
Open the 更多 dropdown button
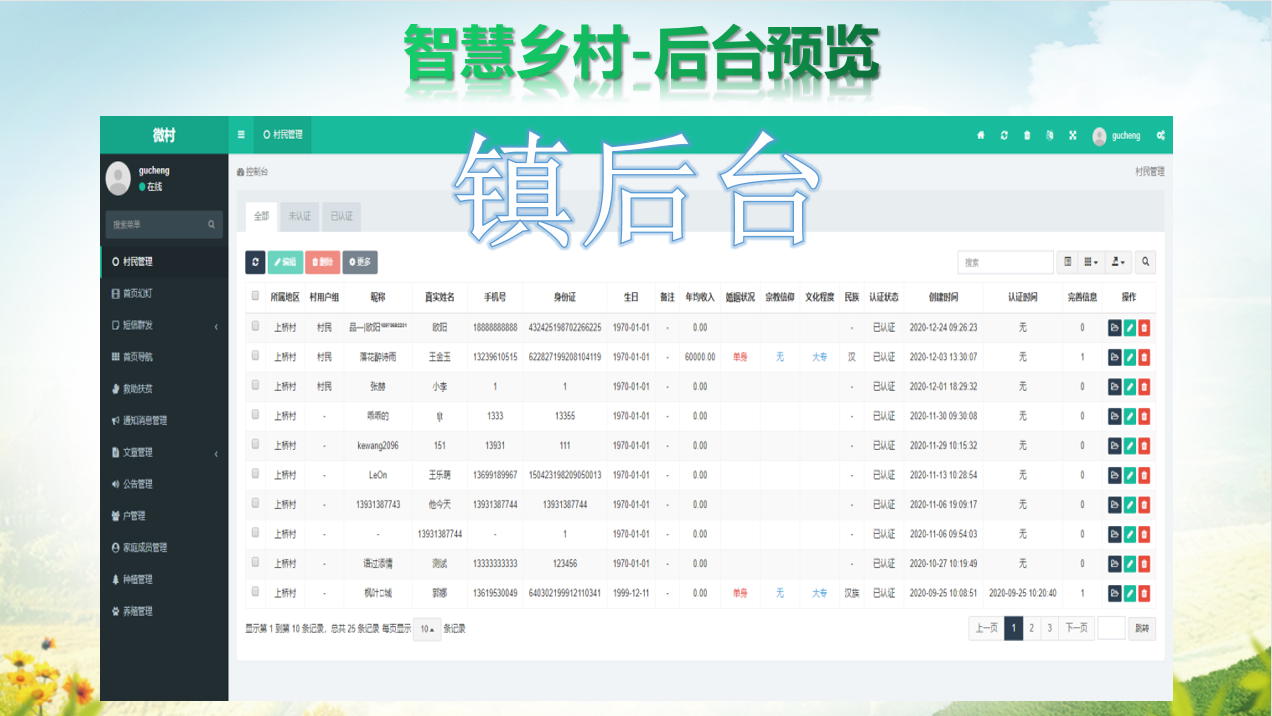point(360,262)
